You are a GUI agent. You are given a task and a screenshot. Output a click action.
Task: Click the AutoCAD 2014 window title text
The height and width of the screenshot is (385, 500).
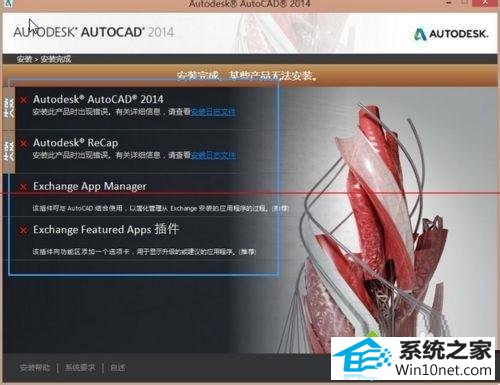coord(250,4)
